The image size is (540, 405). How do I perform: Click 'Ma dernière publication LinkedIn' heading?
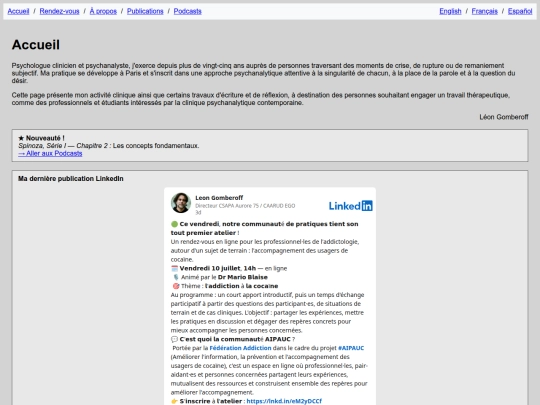71,179
